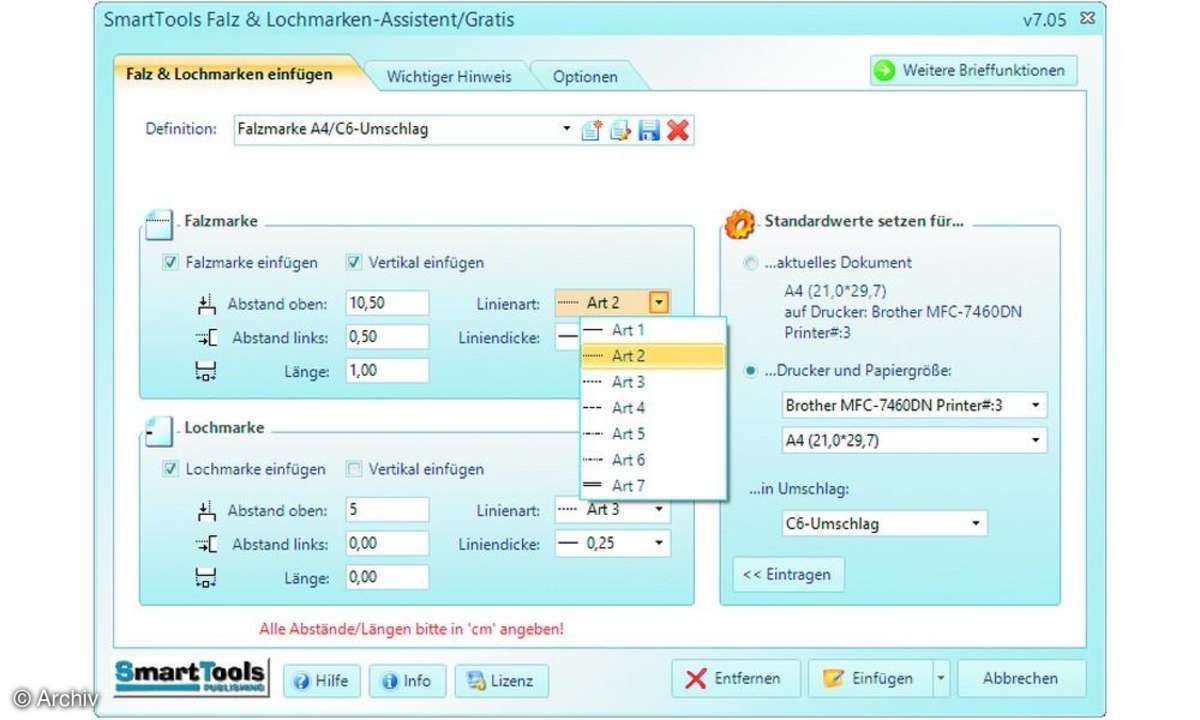This screenshot has width=1200, height=720.
Task: Switch to the Optionen tab
Action: pyautogui.click(x=585, y=76)
